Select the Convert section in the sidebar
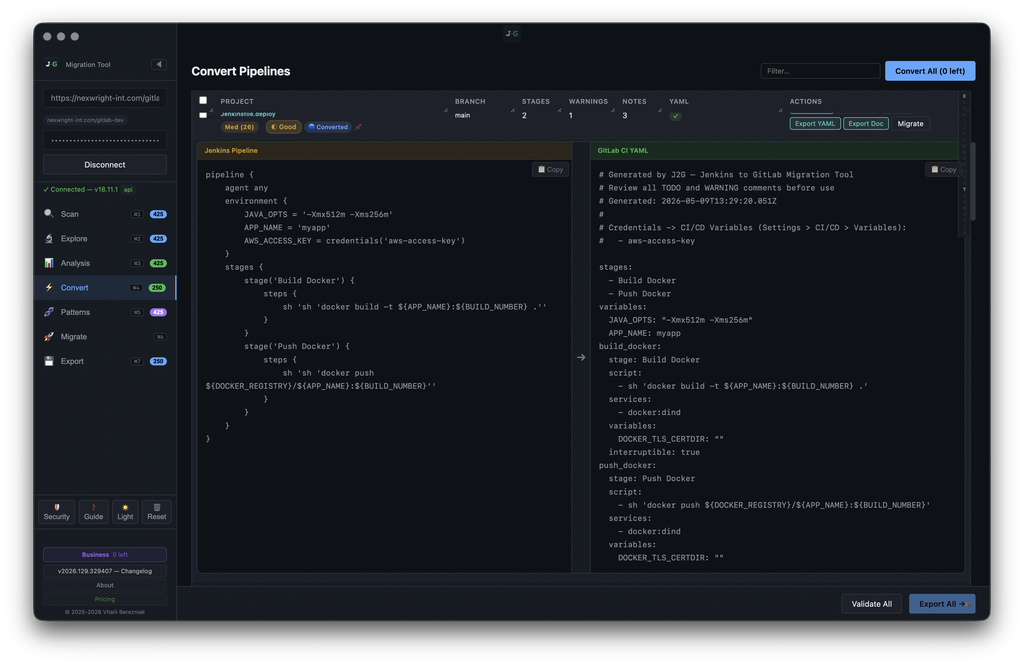This screenshot has height=665, width=1024. point(104,287)
